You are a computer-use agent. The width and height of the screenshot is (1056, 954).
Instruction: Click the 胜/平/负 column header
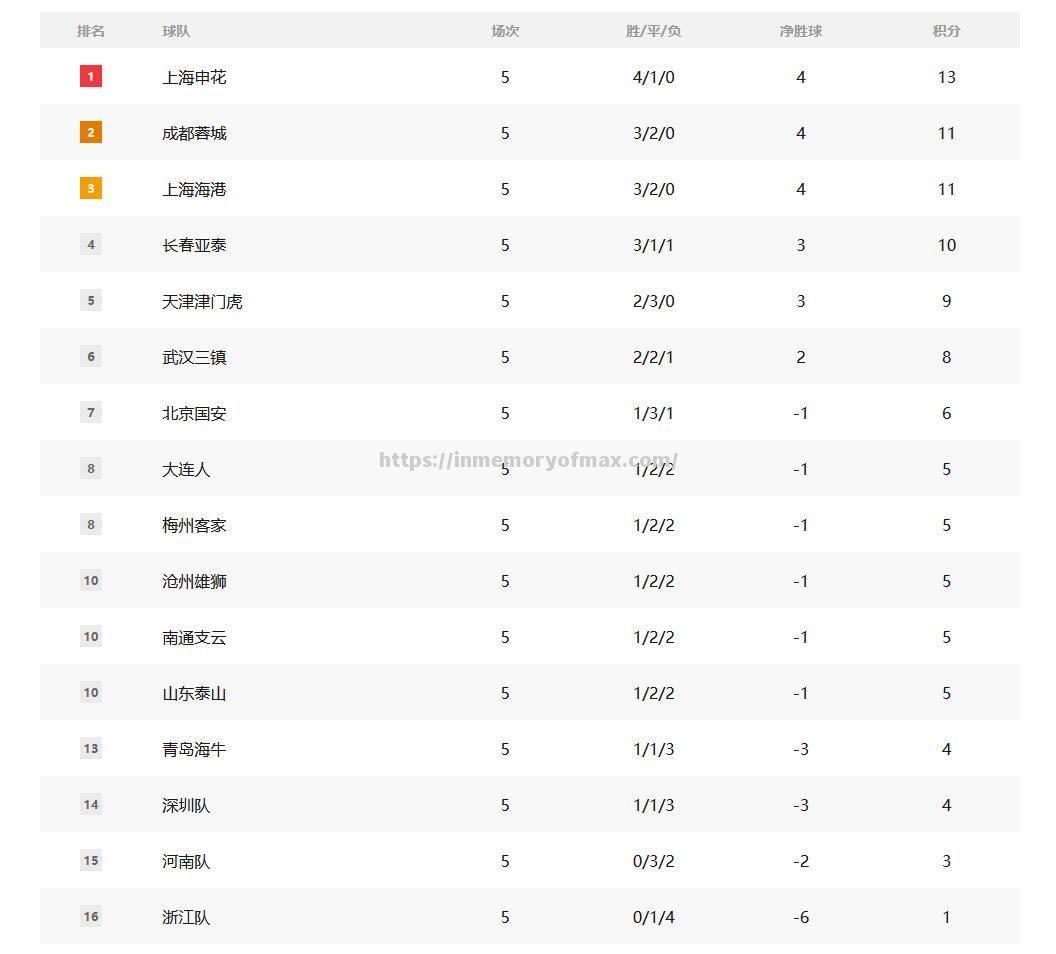653,31
